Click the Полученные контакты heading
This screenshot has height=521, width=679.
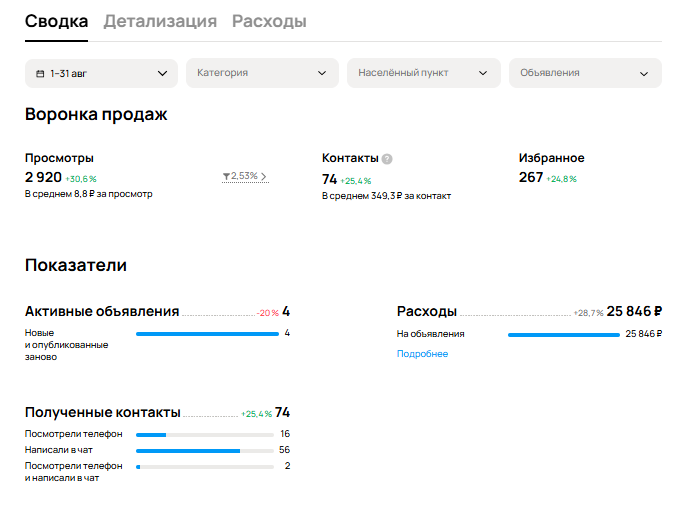[102, 412]
